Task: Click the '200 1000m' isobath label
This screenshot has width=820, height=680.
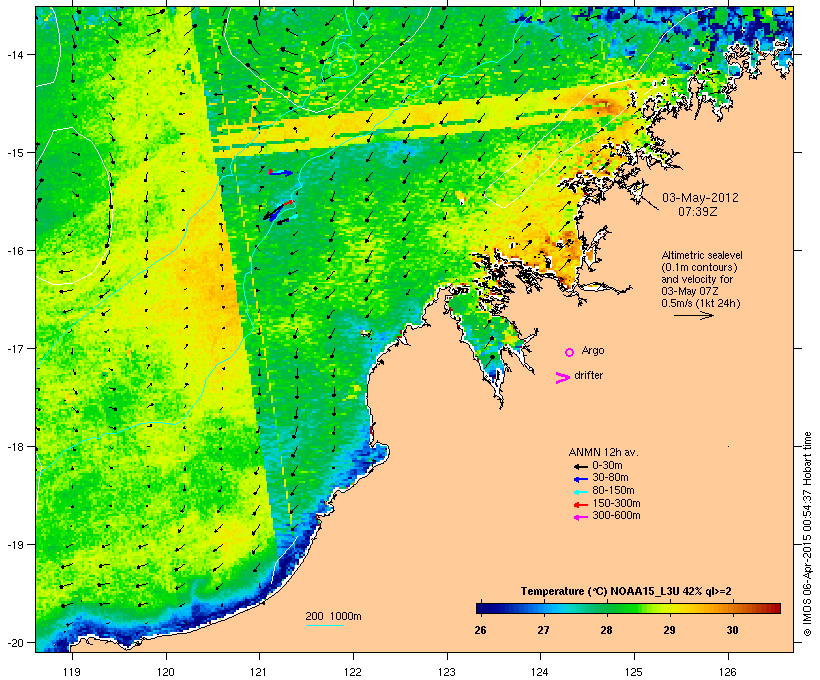Action: pos(333,616)
